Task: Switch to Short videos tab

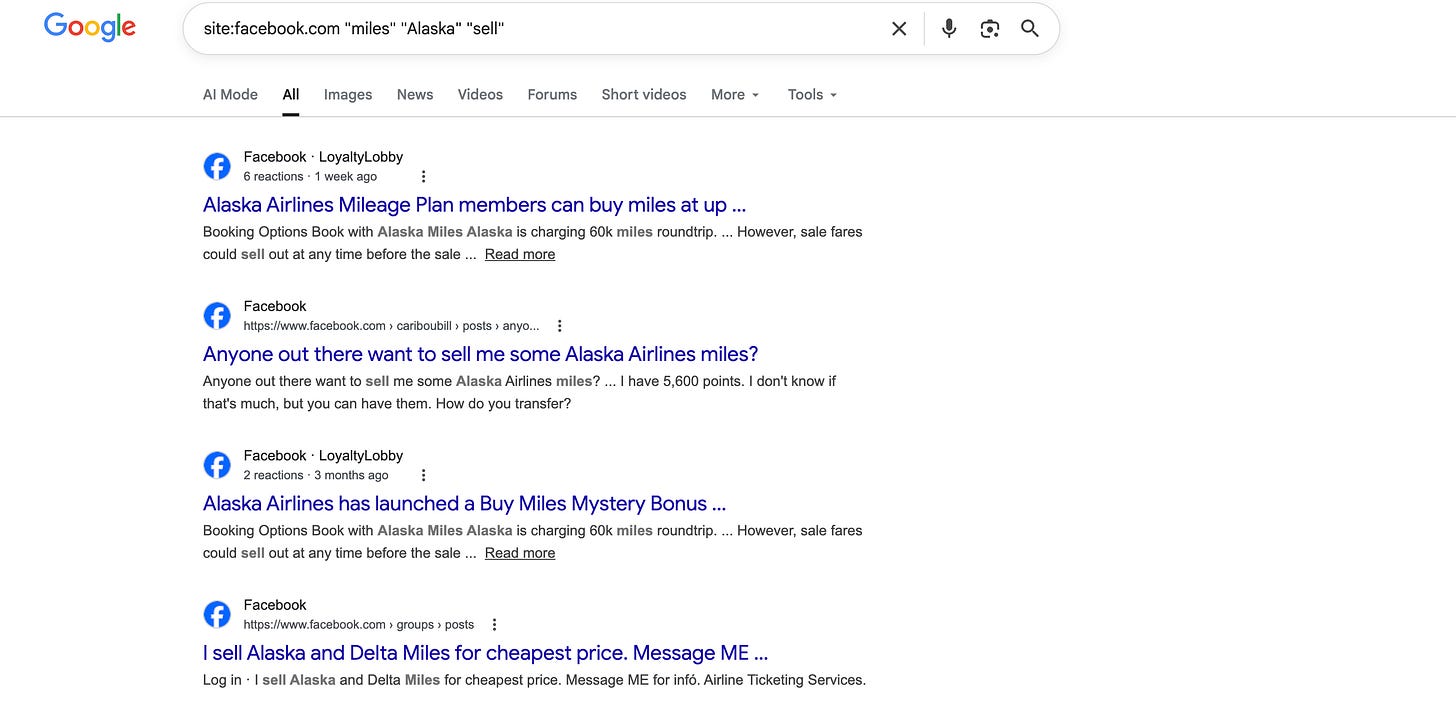Action: (x=644, y=95)
